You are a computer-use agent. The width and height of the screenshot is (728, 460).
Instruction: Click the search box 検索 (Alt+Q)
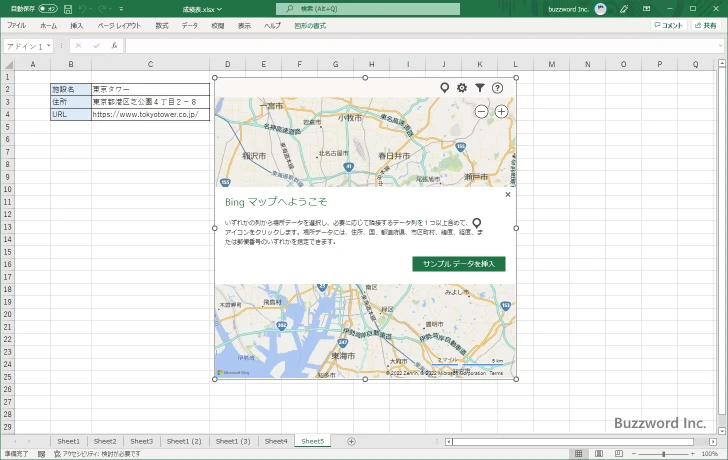point(368,9)
